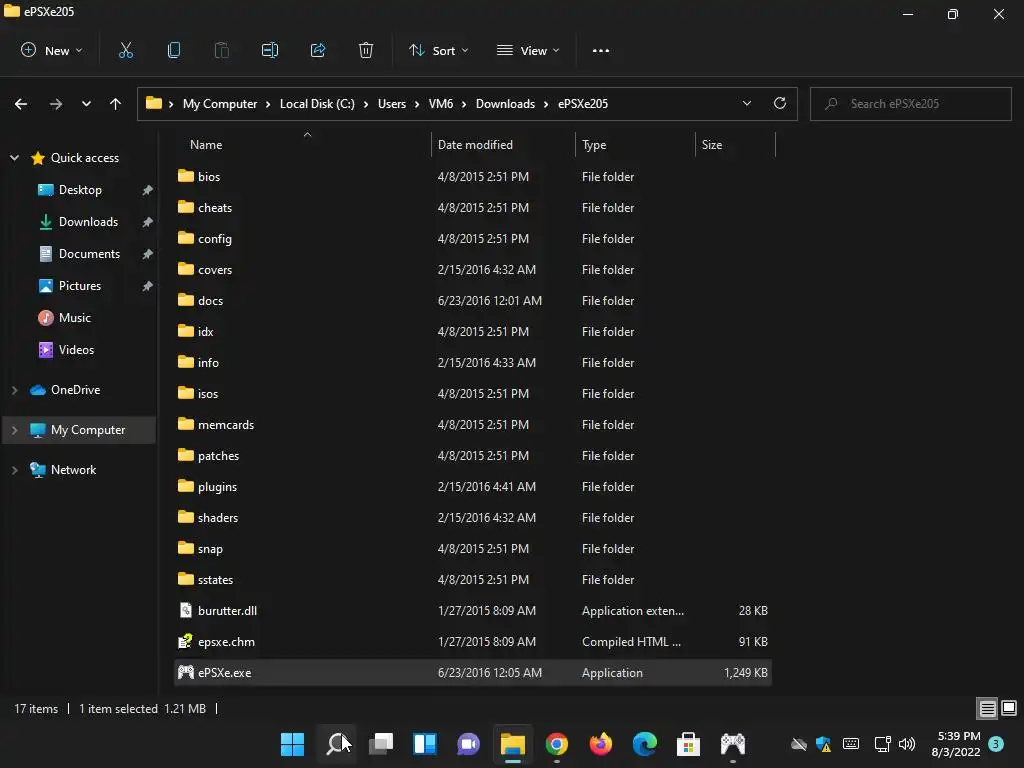The image size is (1024, 768).
Task: Collapse the Quick access tree
Action: pyautogui.click(x=14, y=157)
